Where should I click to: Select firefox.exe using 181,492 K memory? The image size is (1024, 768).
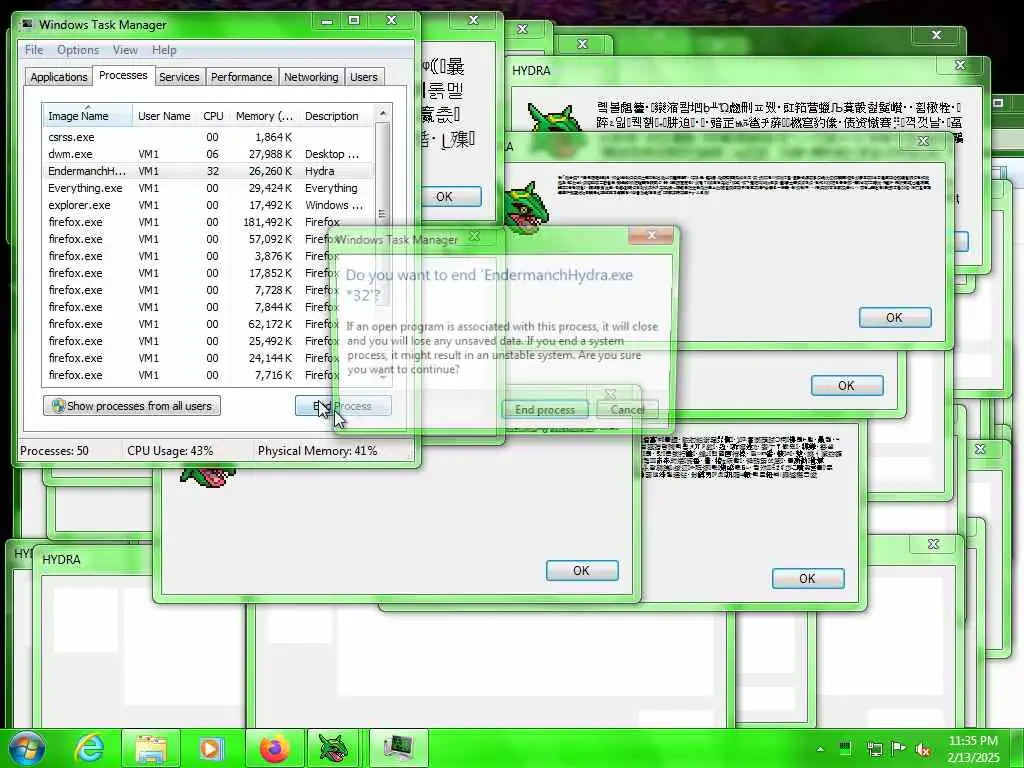209,222
